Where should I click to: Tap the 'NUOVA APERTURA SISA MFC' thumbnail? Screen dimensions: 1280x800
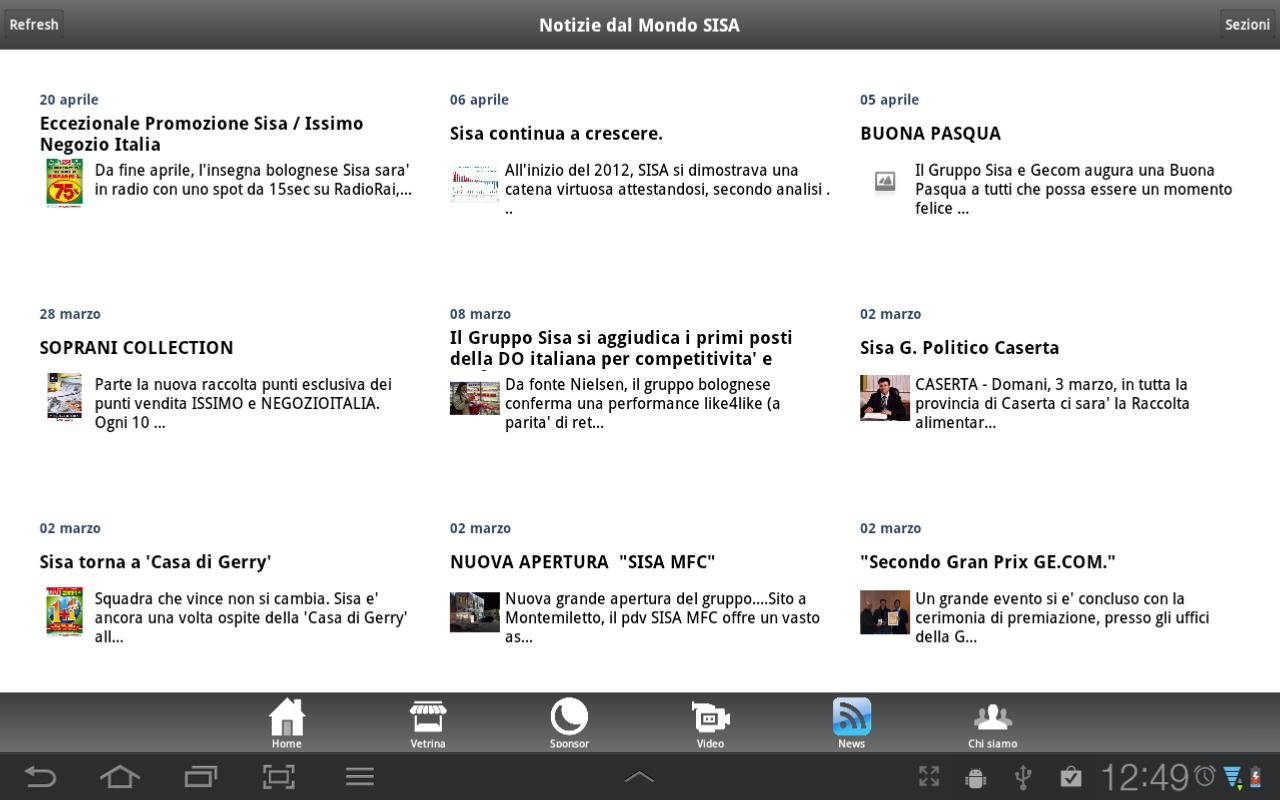click(x=475, y=612)
